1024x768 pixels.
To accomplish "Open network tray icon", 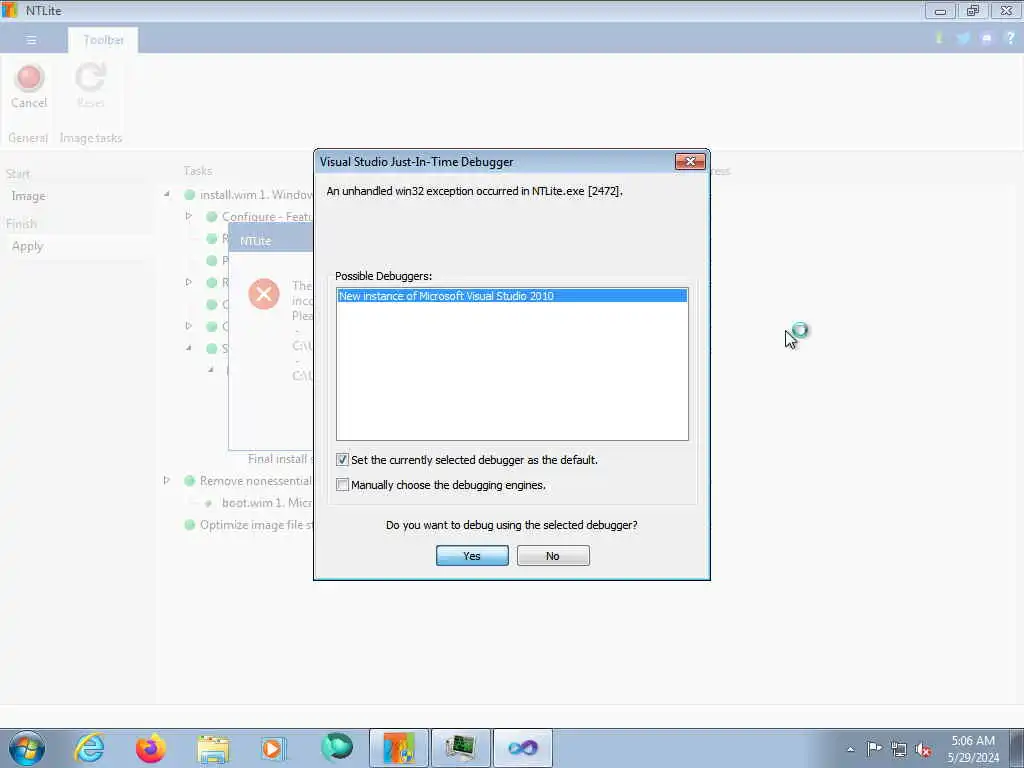I will (899, 749).
